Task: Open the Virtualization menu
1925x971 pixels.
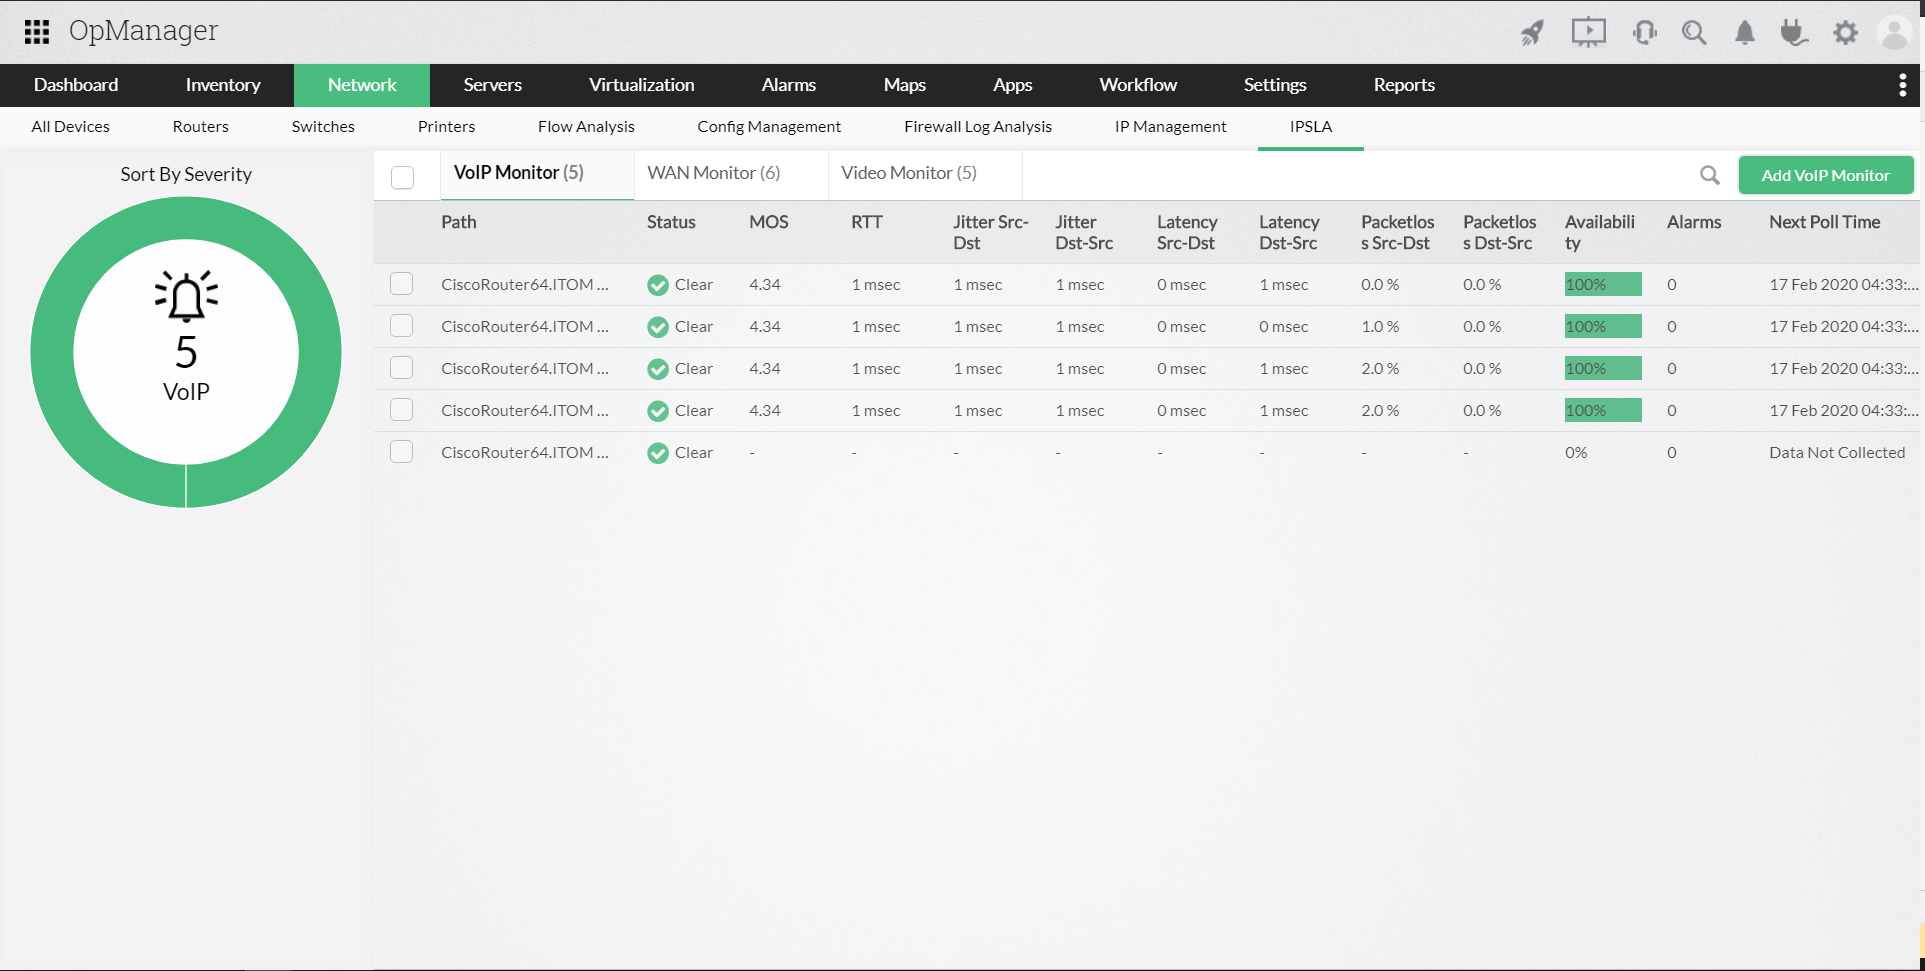Action: pyautogui.click(x=642, y=85)
